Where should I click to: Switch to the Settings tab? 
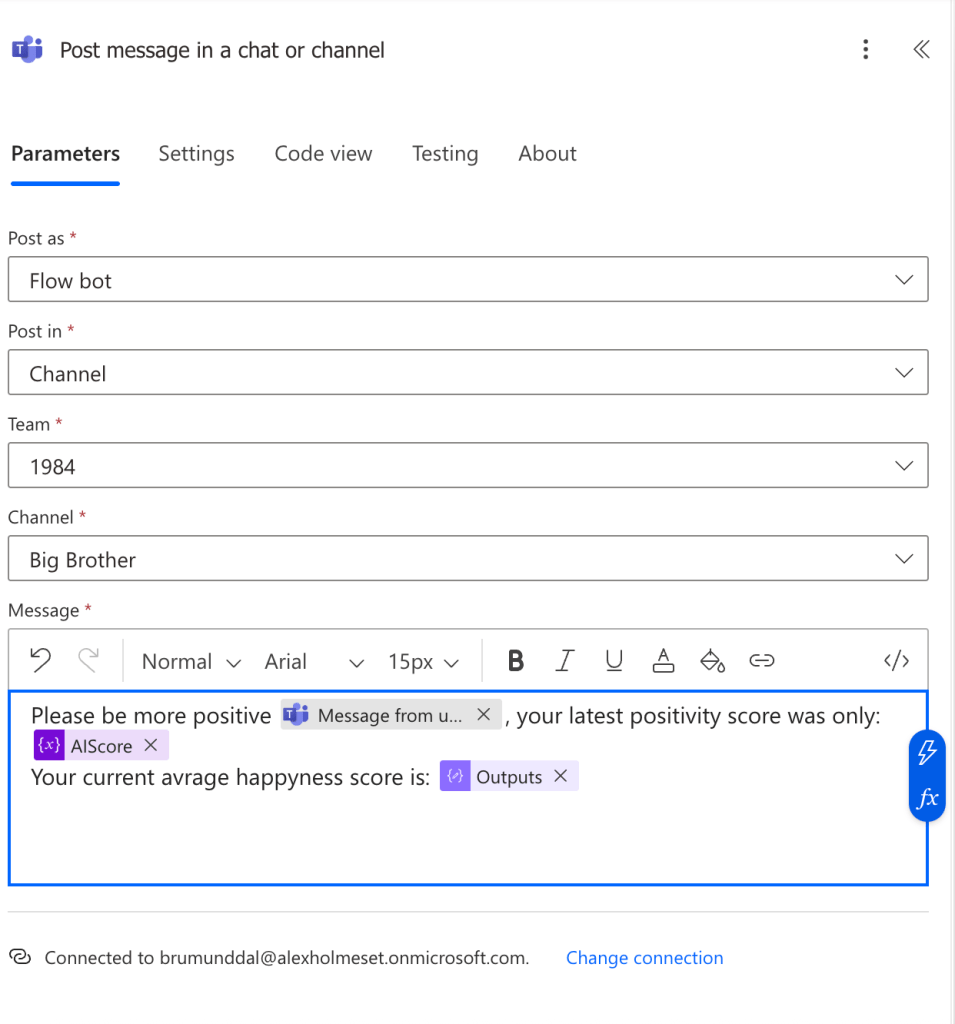[x=196, y=154]
